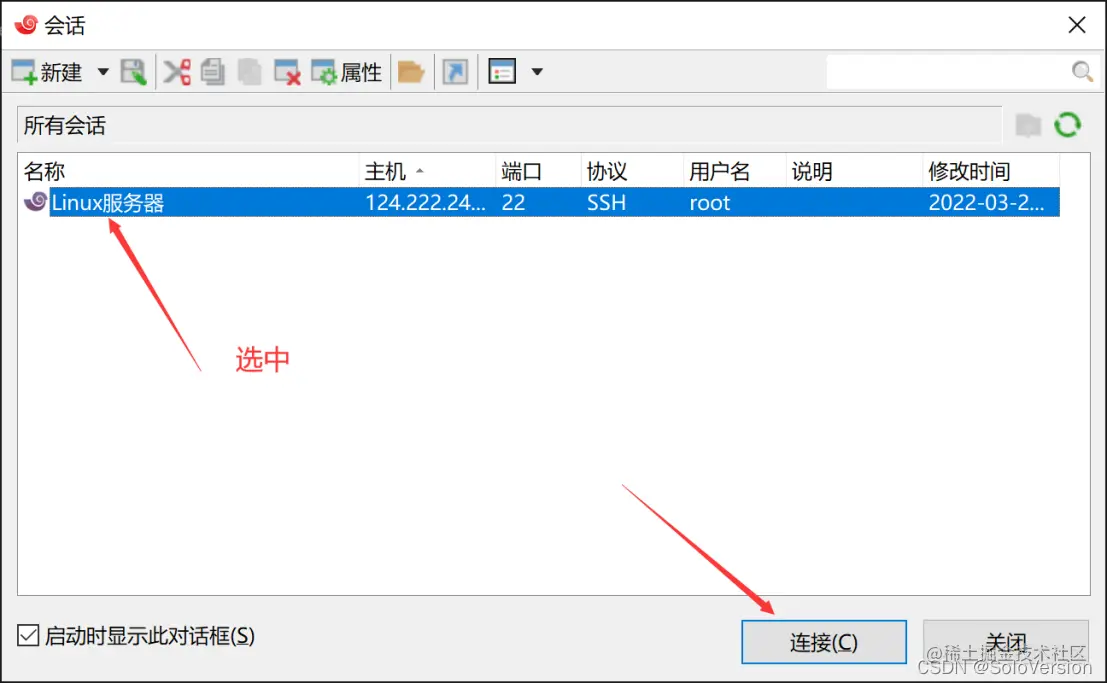The height and width of the screenshot is (684, 1107).
Task: Click the 端口 column header
Action: coord(513,170)
